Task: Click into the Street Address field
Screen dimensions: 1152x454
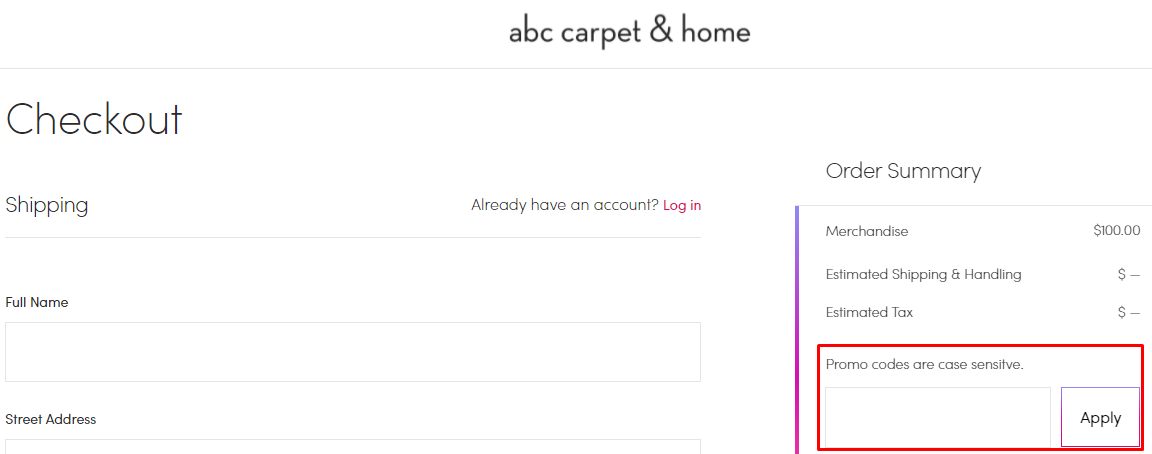Action: 352,446
